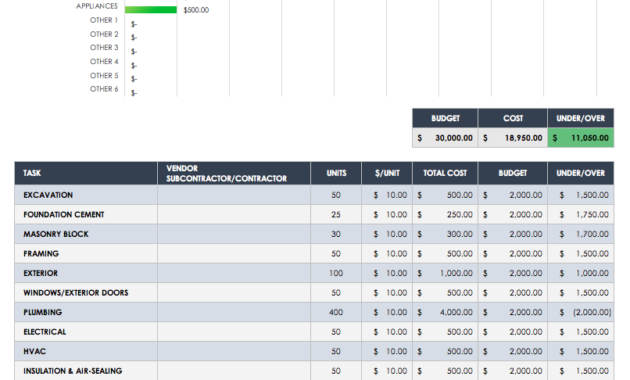
Task: Select the $18,950.00 total cost cell
Action: click(513, 138)
